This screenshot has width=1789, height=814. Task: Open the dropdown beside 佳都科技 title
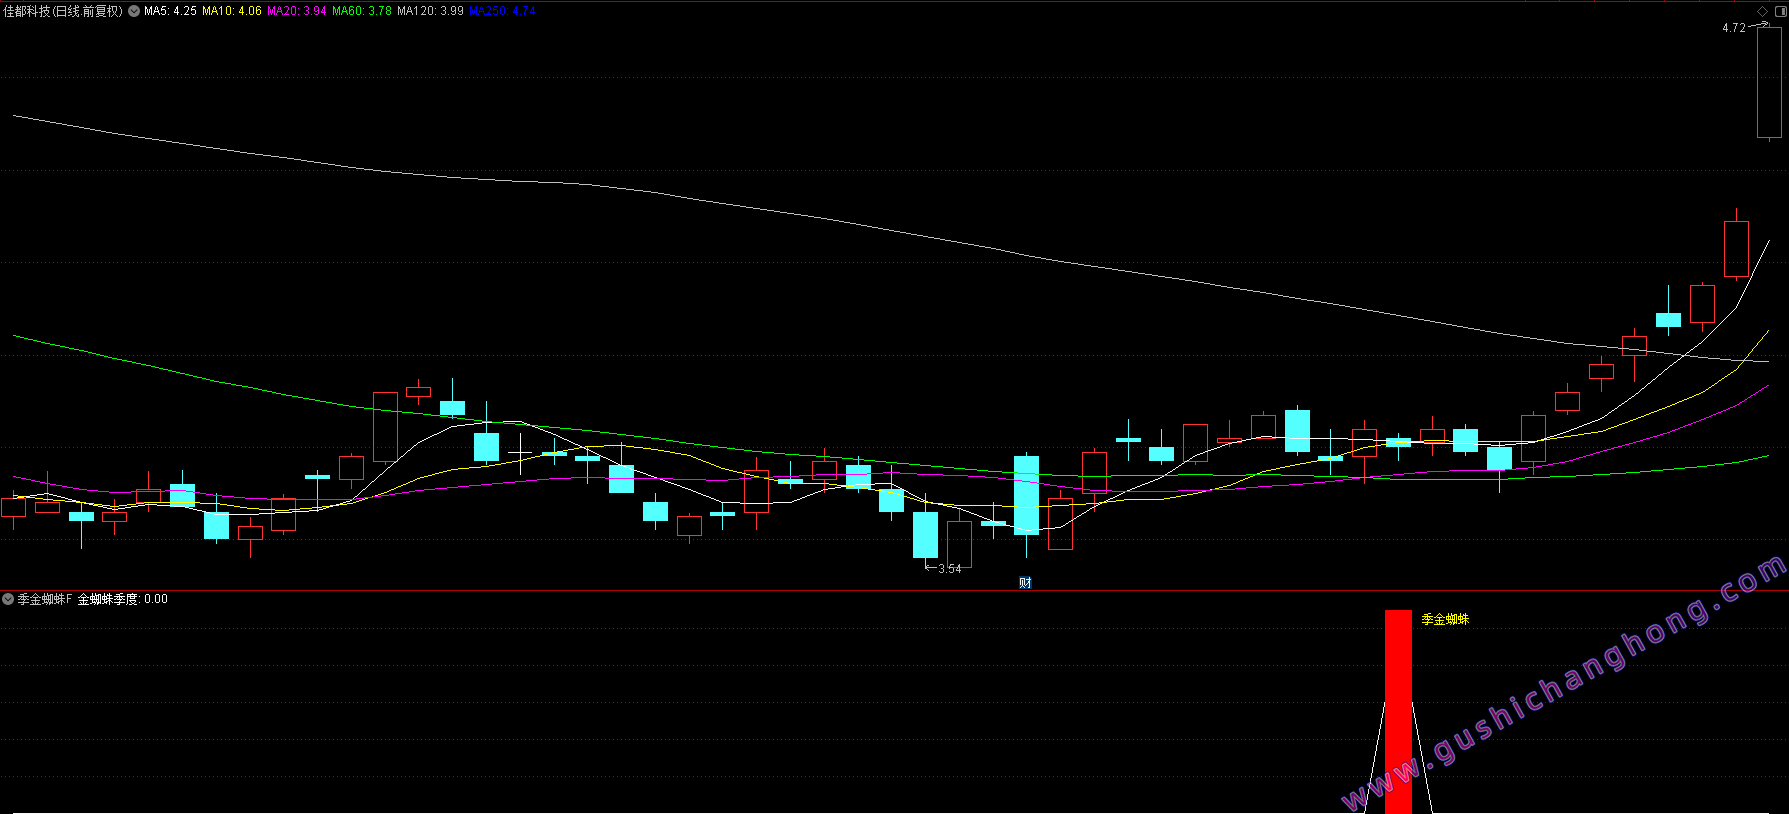point(134,11)
